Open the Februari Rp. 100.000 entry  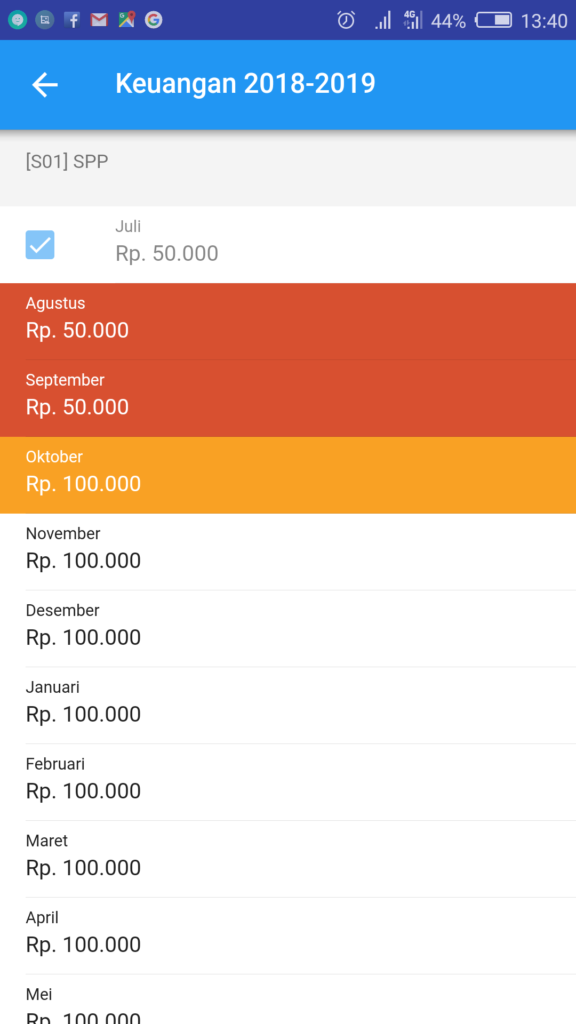click(x=288, y=782)
